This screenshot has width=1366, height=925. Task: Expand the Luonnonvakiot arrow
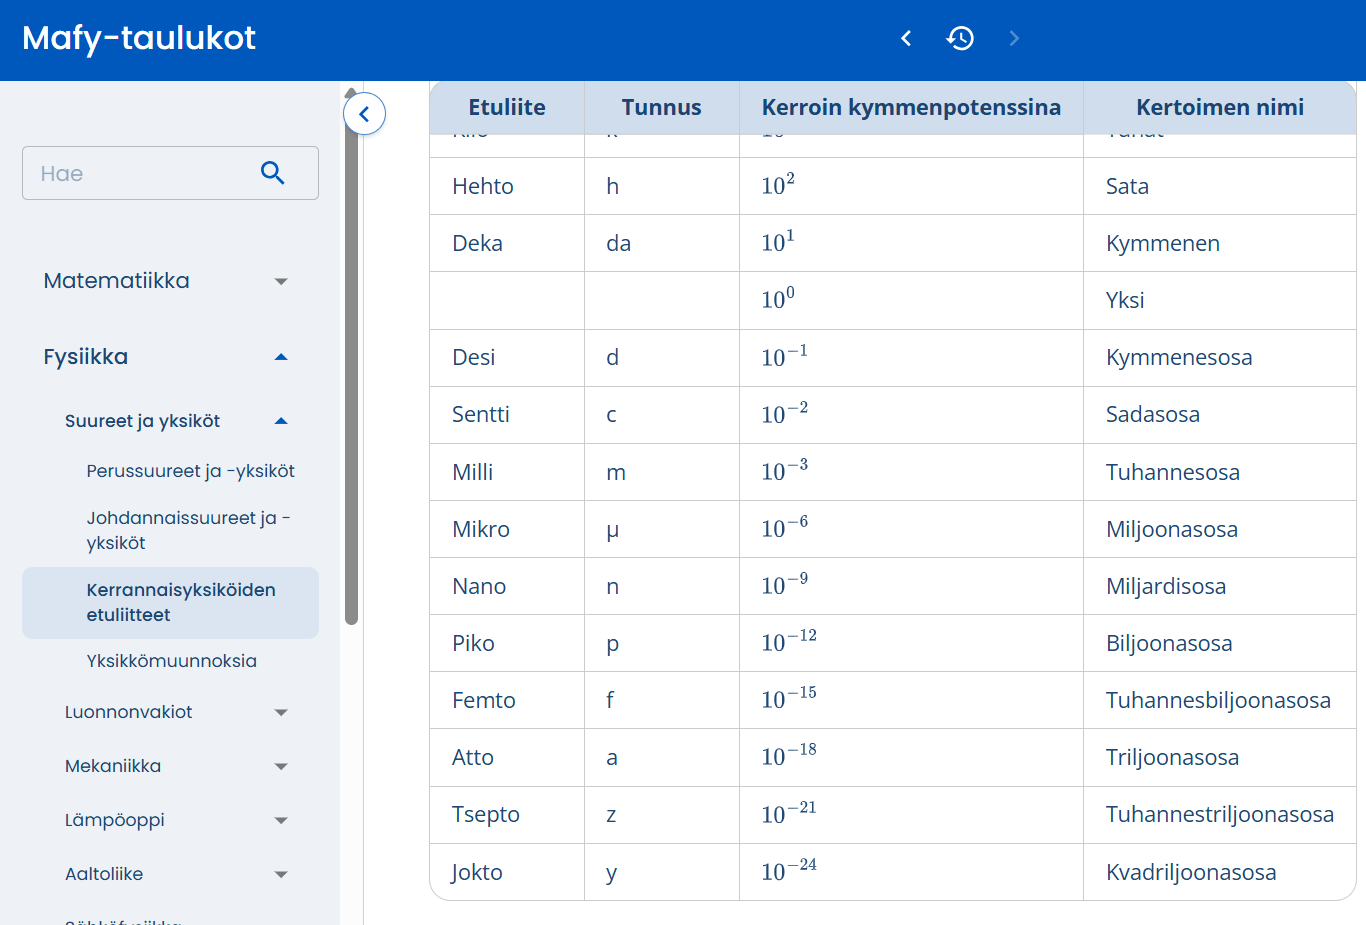(281, 712)
